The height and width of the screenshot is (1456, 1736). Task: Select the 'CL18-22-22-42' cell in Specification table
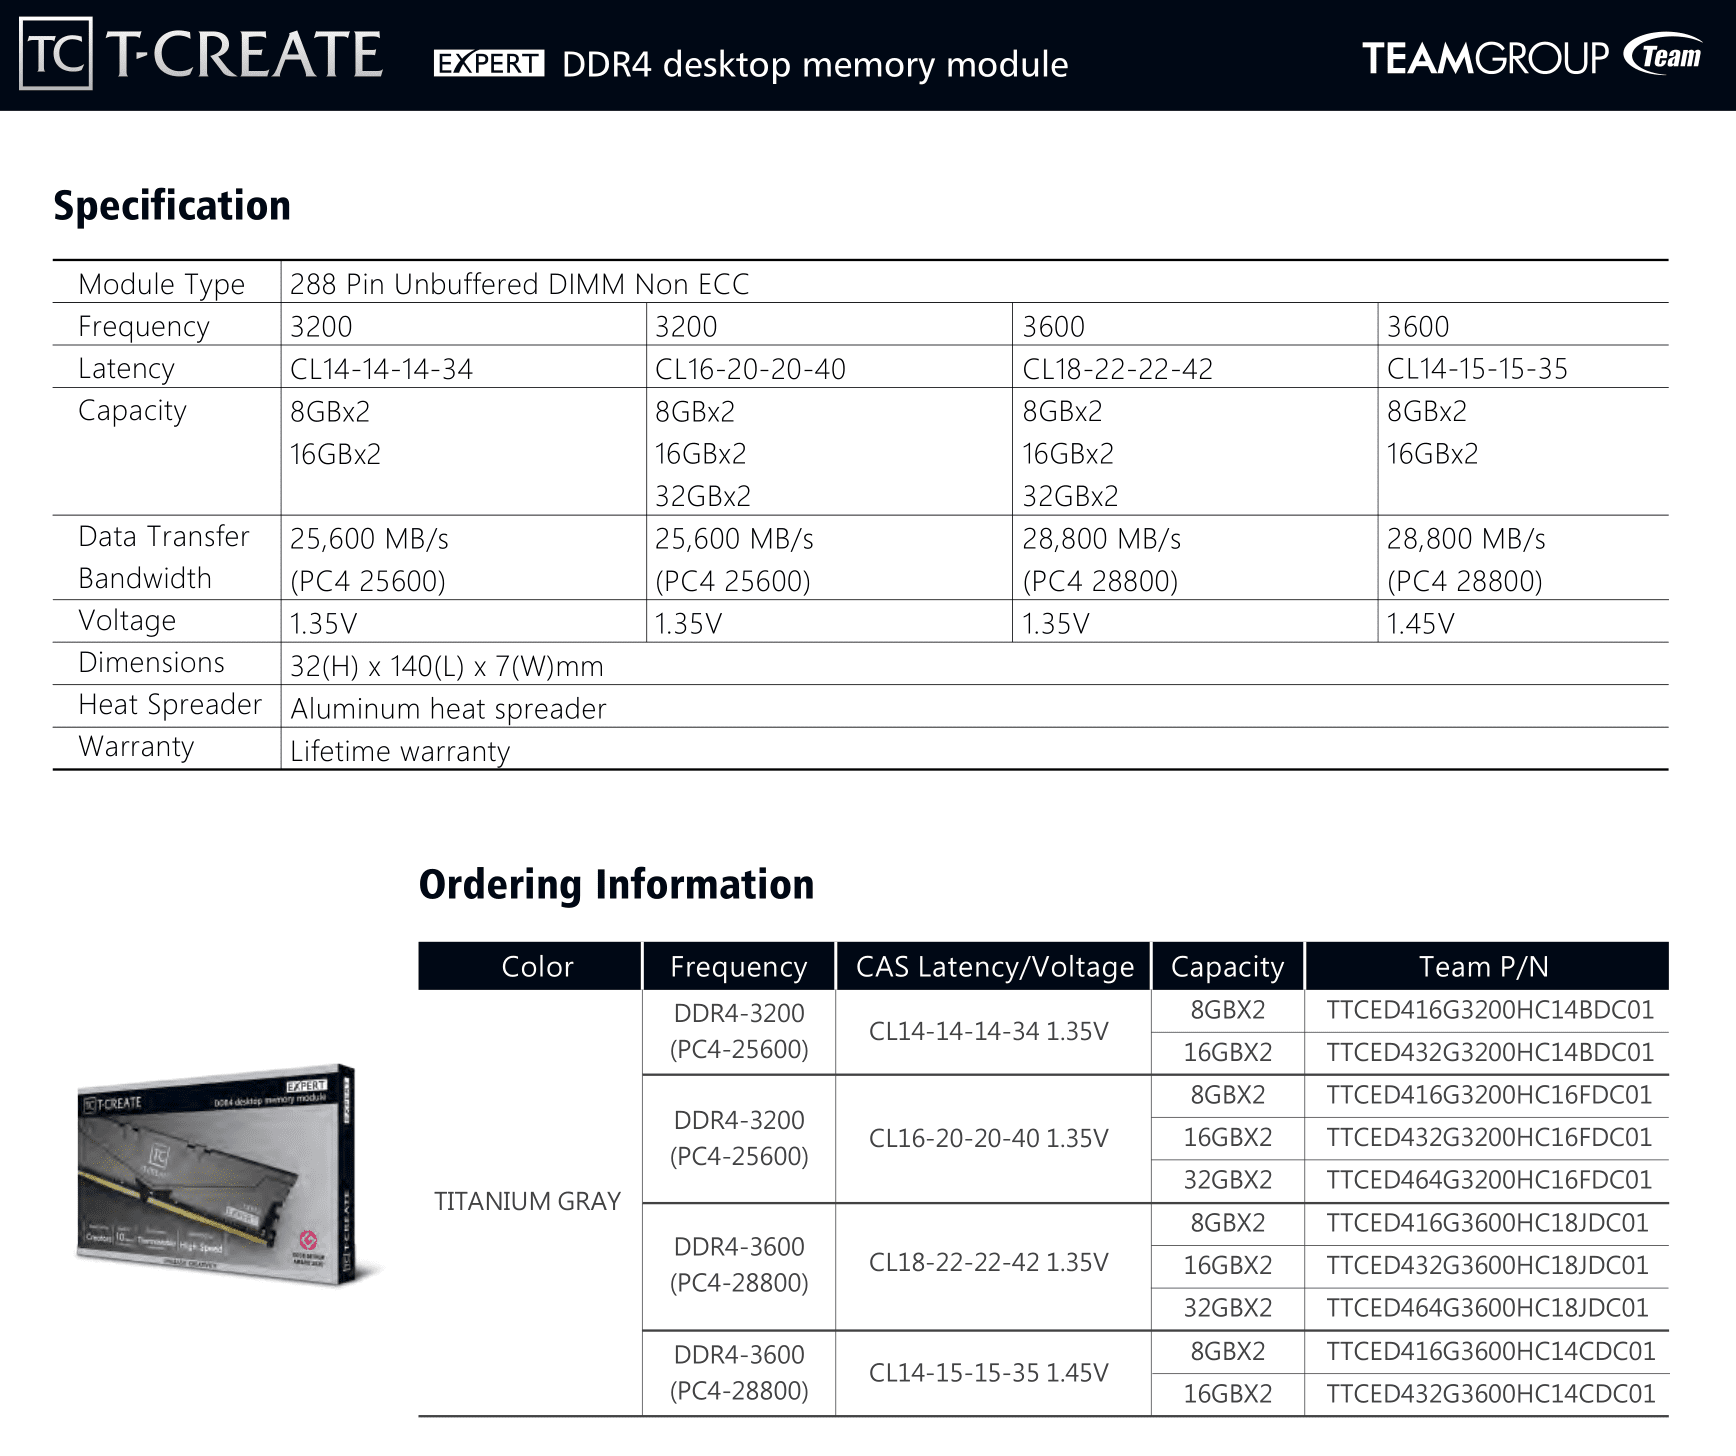tap(1117, 369)
